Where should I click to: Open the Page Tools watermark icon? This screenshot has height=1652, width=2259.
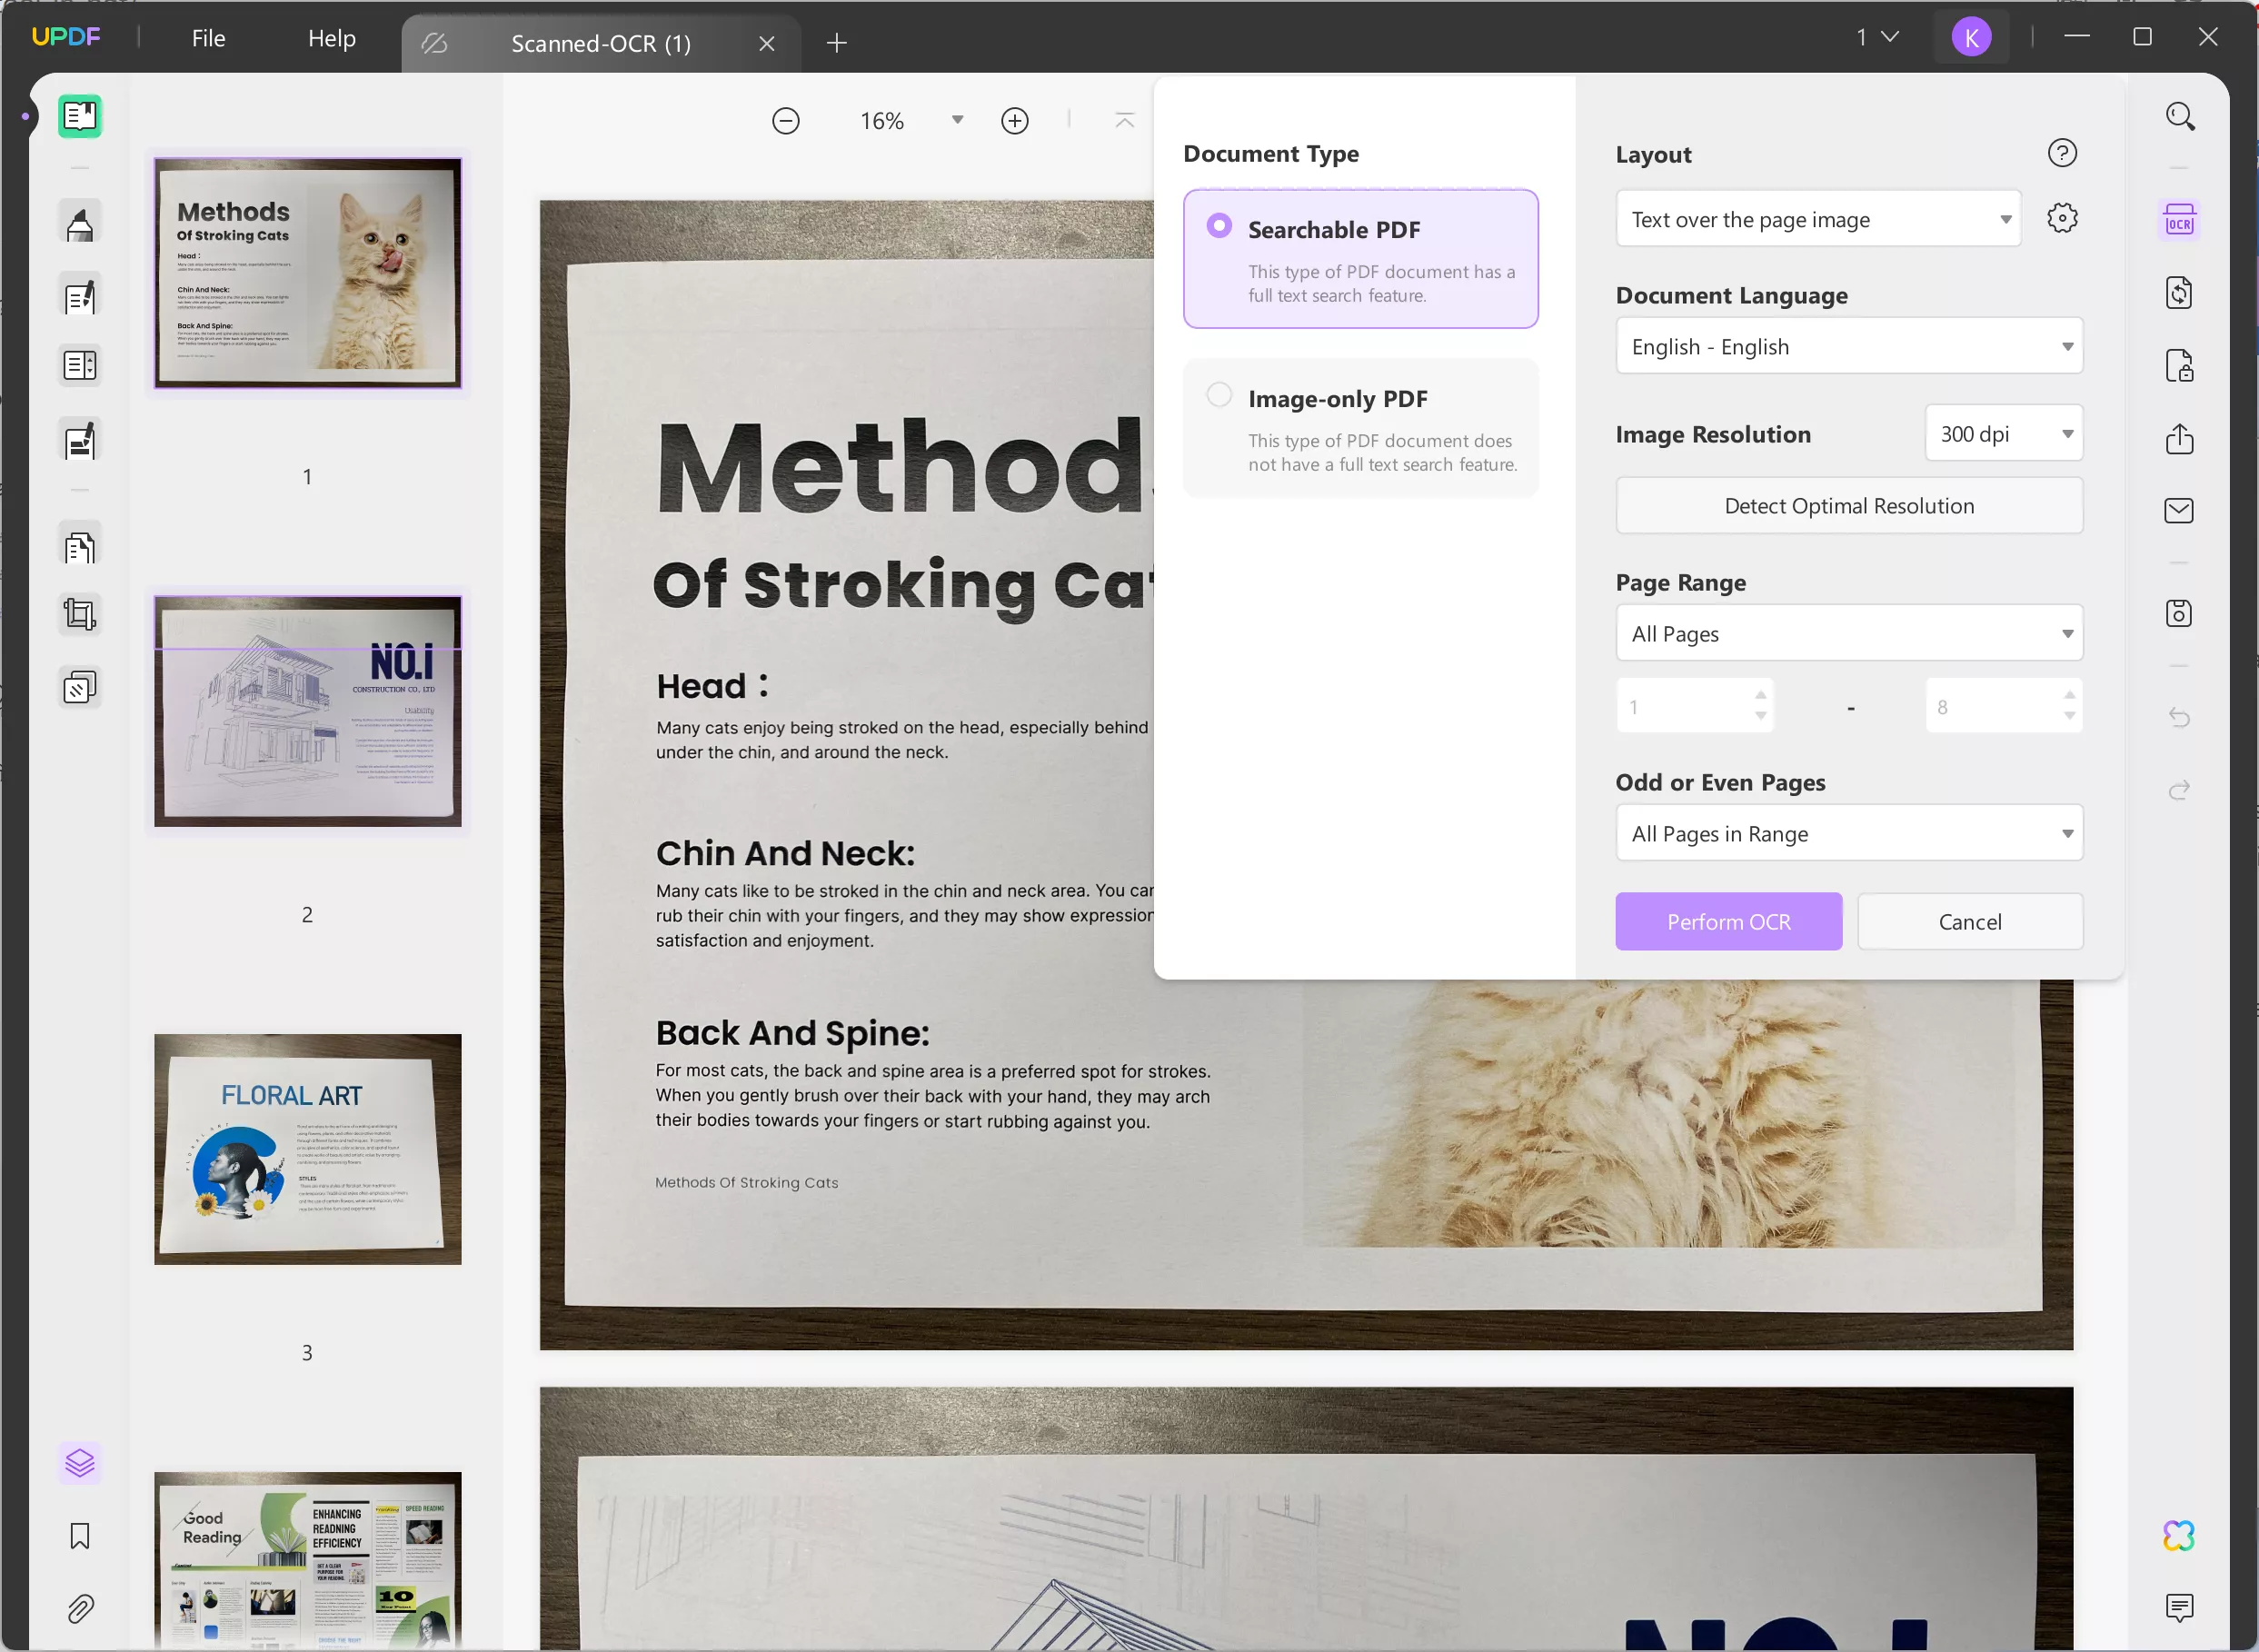click(80, 687)
